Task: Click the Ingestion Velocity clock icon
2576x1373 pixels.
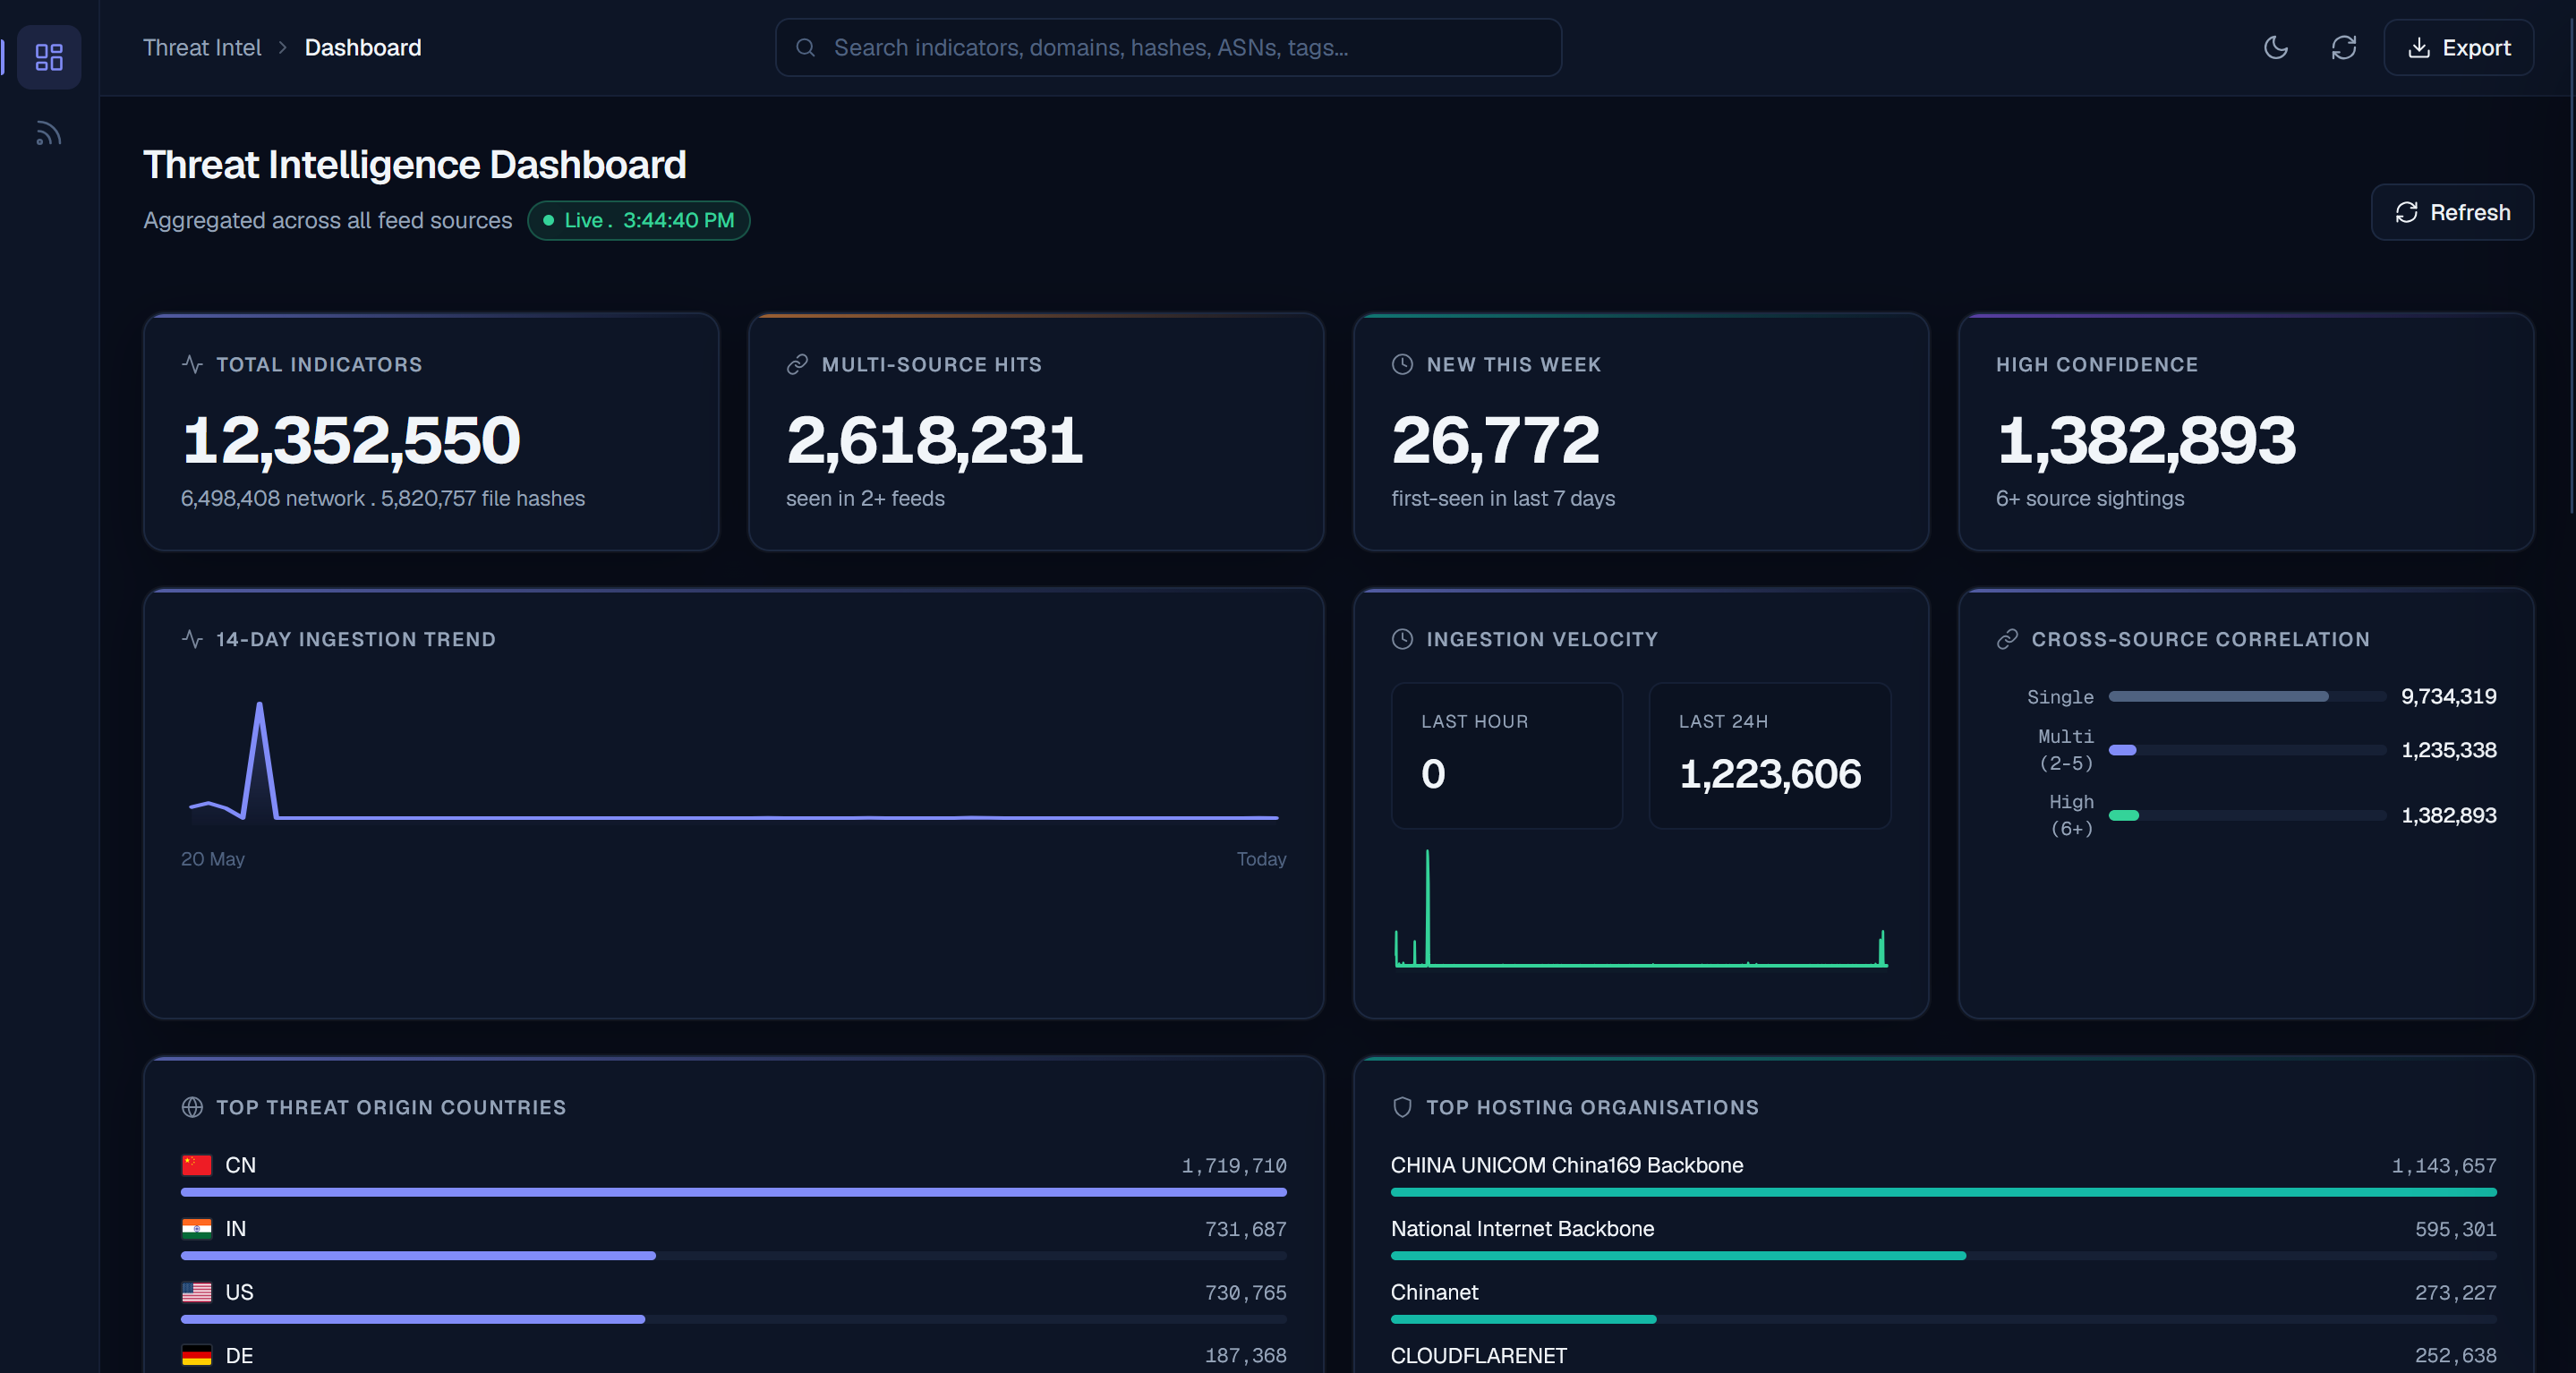Action: (x=1402, y=638)
